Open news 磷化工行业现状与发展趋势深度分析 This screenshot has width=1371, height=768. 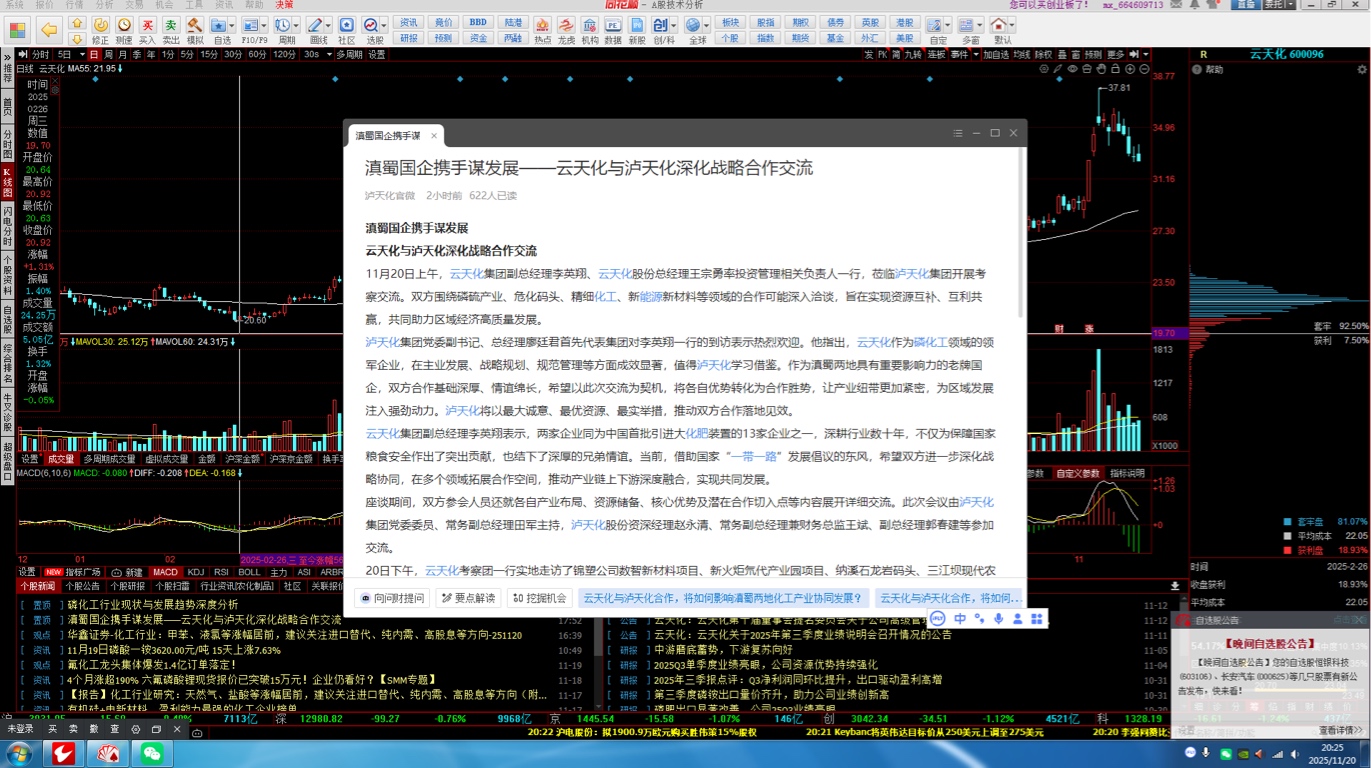tap(153, 605)
